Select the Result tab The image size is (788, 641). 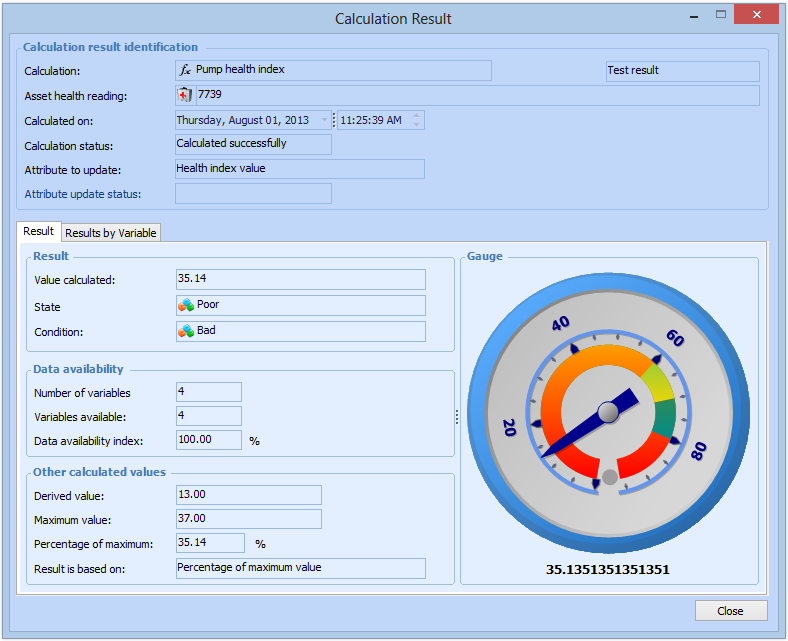coord(39,232)
